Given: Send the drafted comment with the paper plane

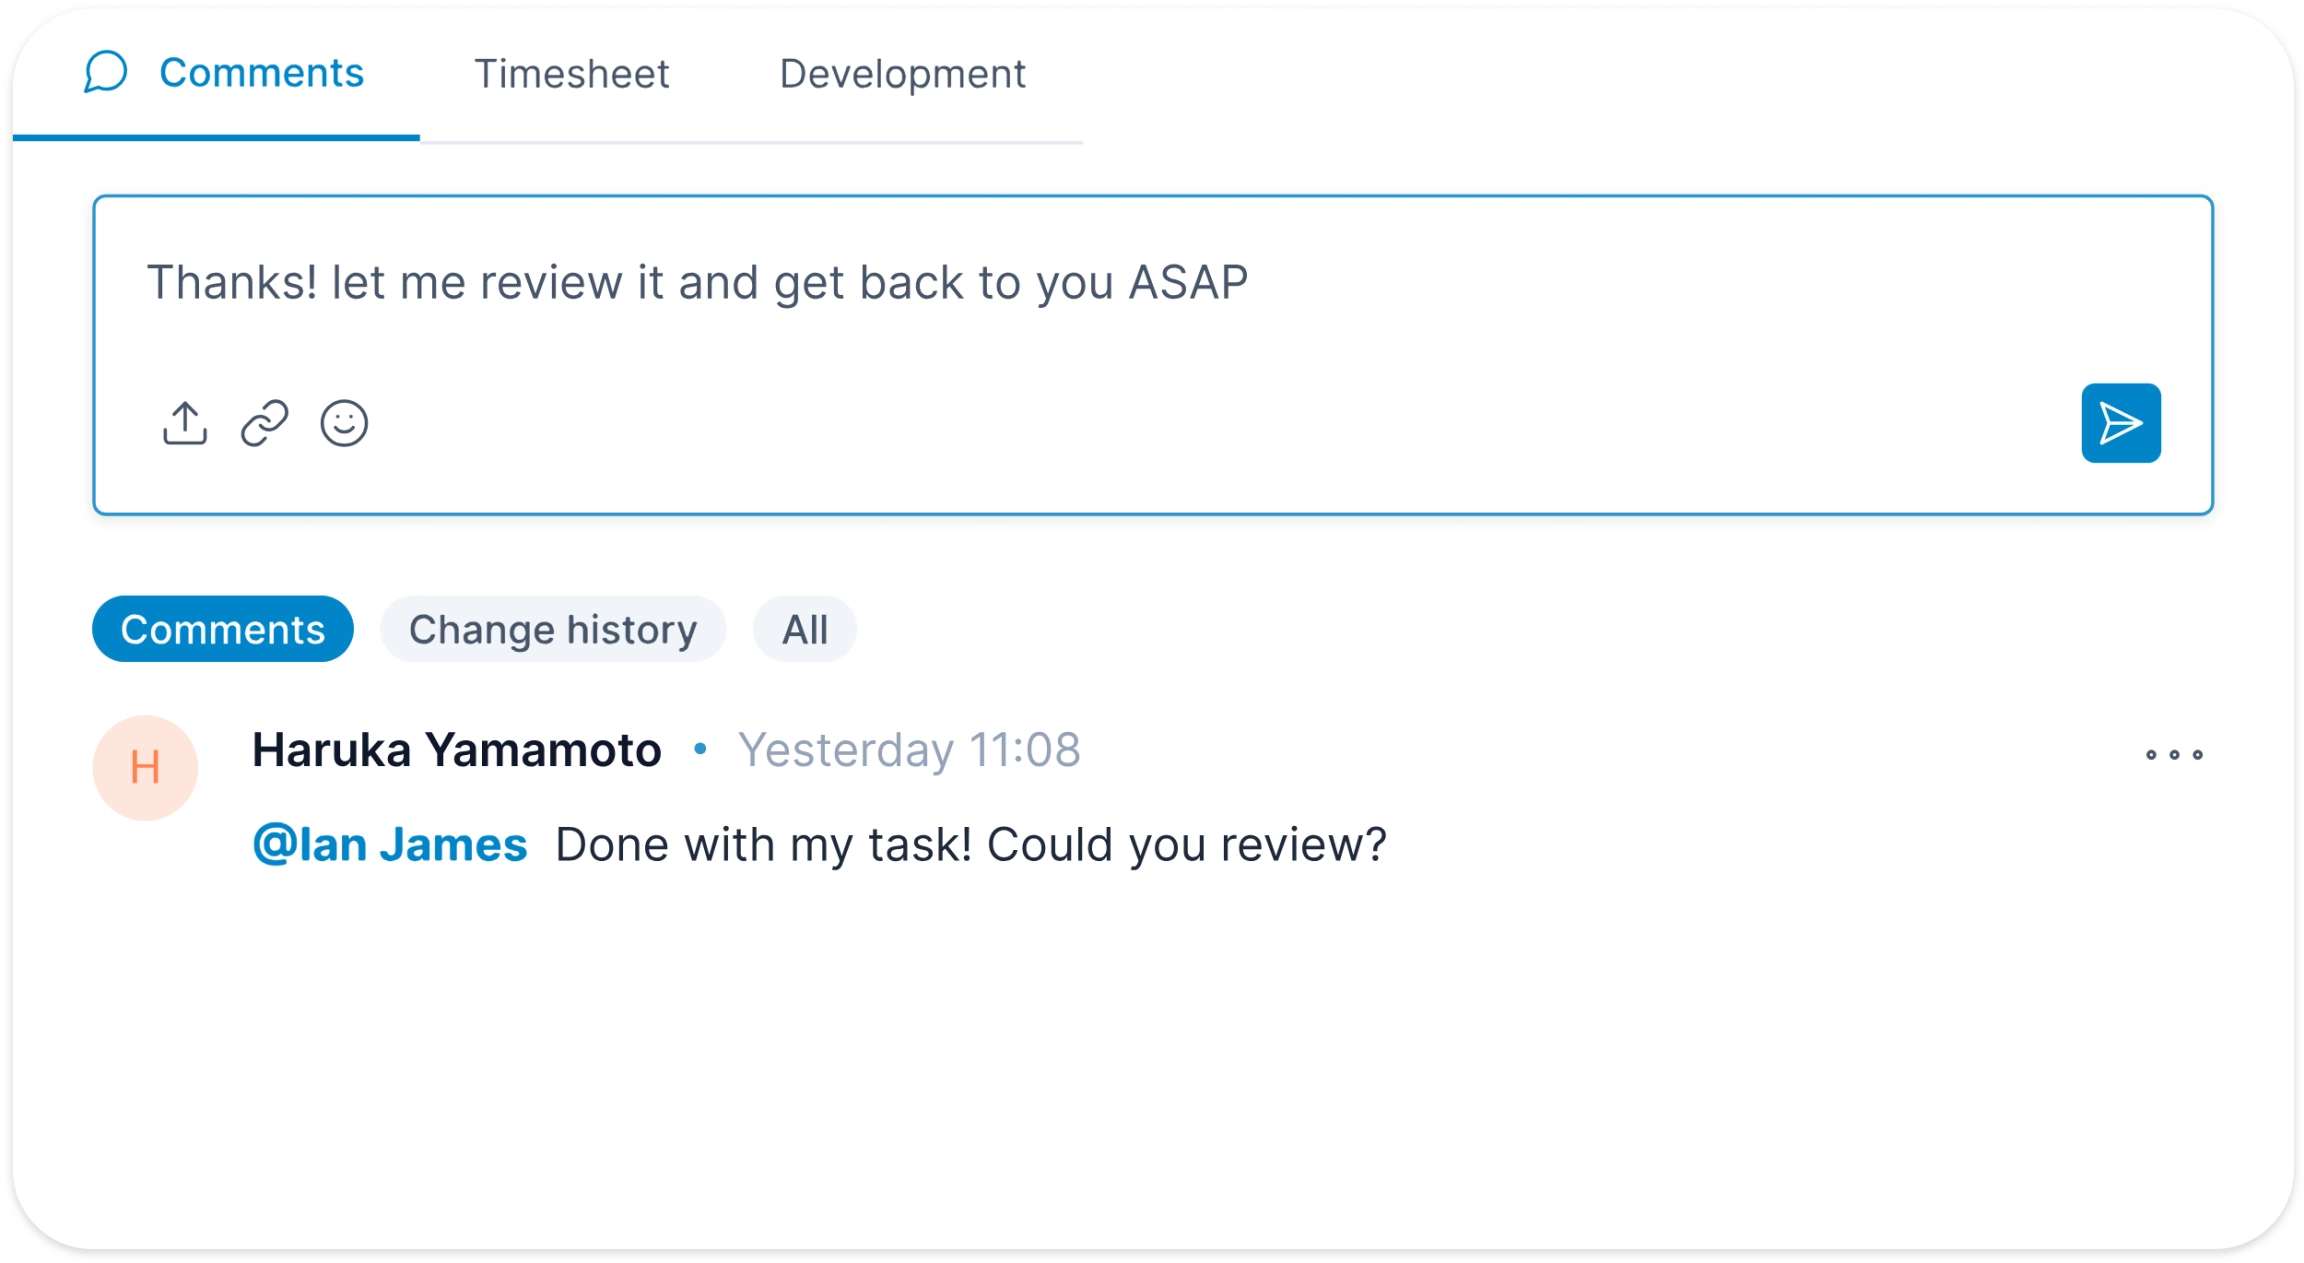Looking at the screenshot, I should point(2120,423).
